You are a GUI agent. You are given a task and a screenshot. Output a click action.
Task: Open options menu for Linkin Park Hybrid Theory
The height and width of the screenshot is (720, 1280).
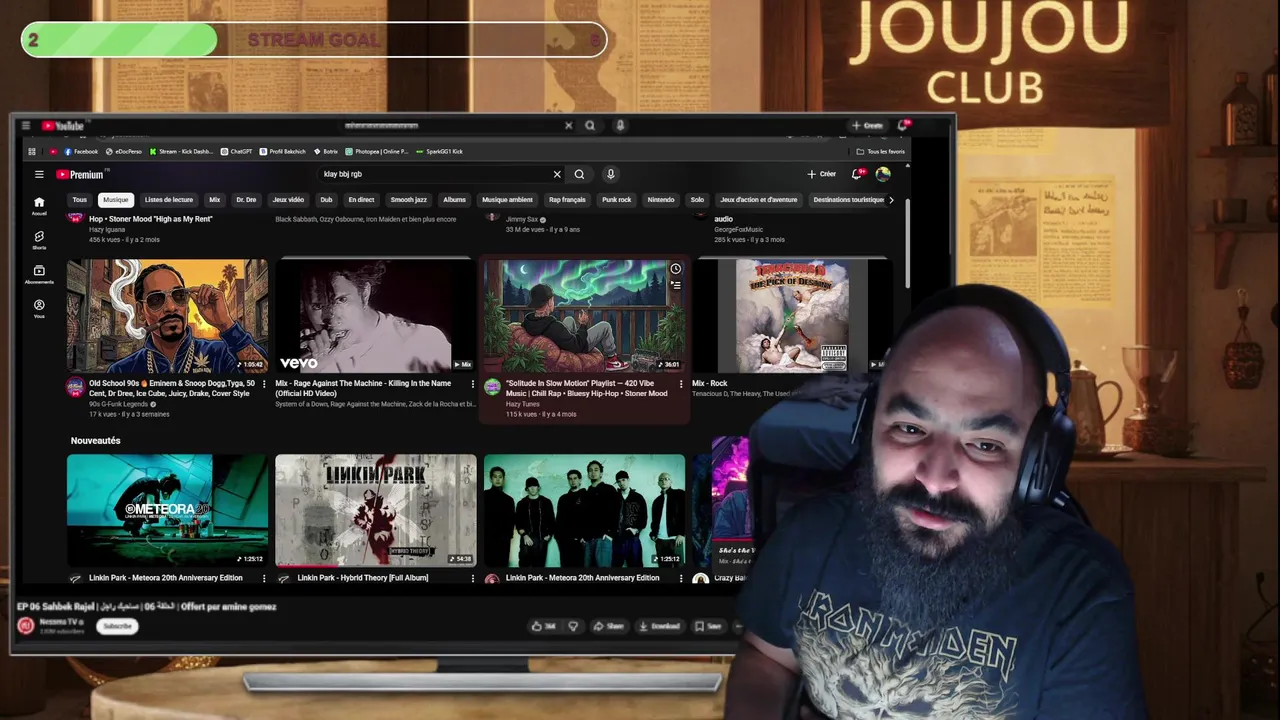pos(472,578)
